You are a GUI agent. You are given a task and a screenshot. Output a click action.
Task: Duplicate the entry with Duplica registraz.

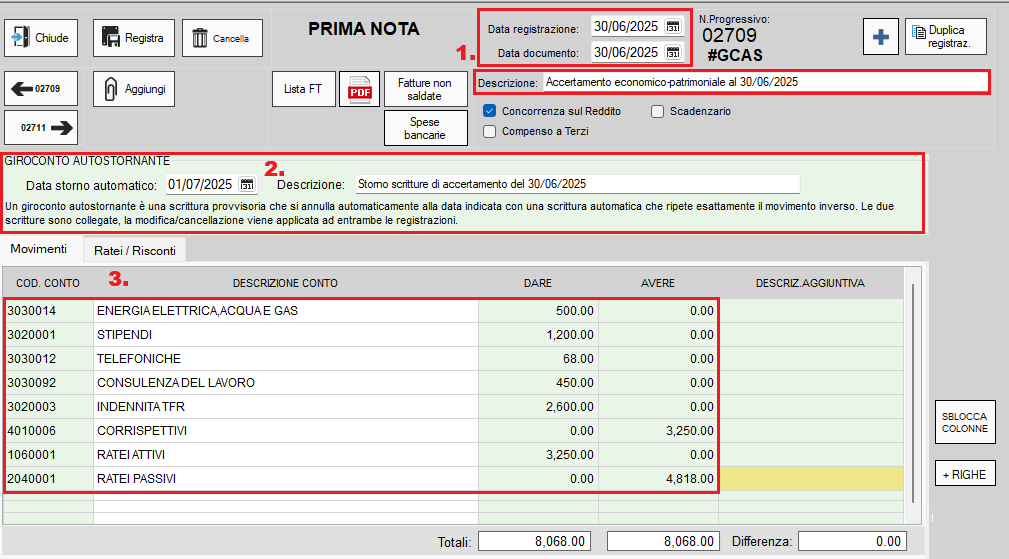click(x=945, y=37)
